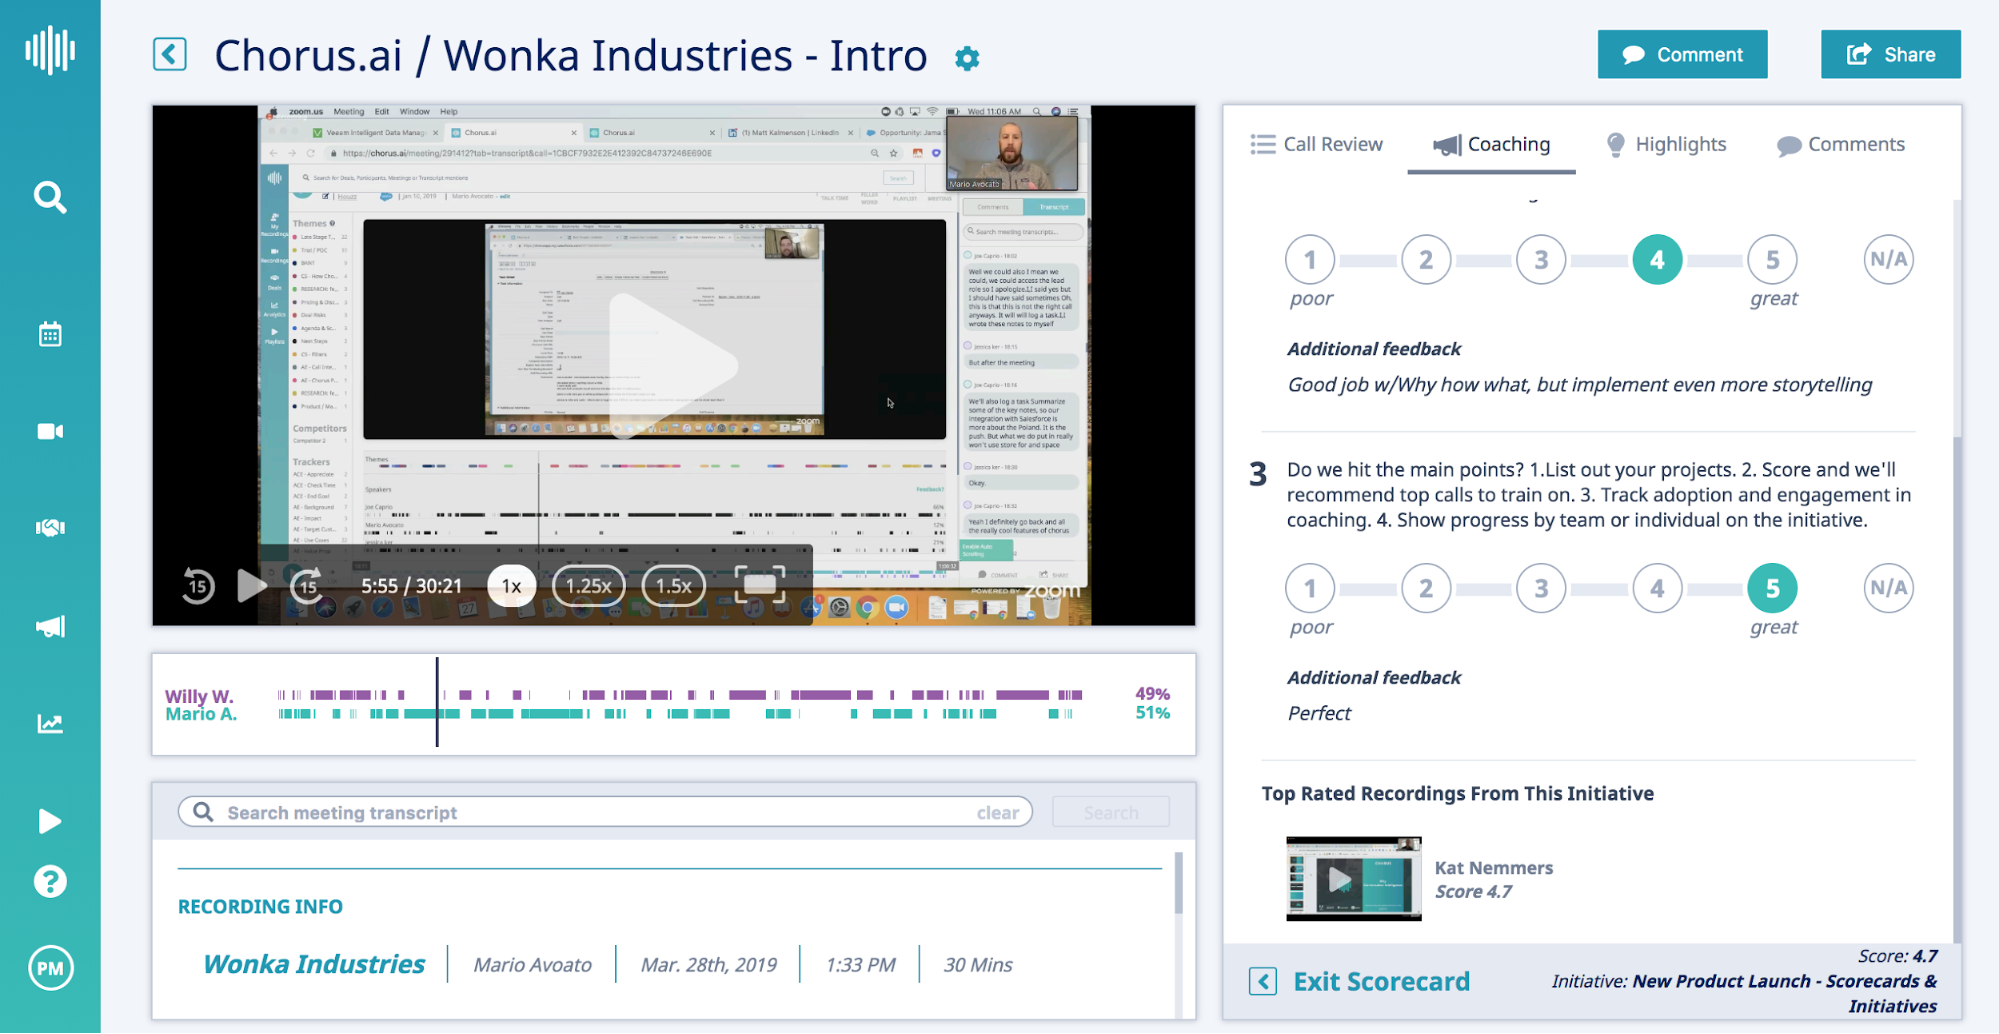Rewind the video 15 seconds
The width and height of the screenshot is (1999, 1034).
[198, 586]
